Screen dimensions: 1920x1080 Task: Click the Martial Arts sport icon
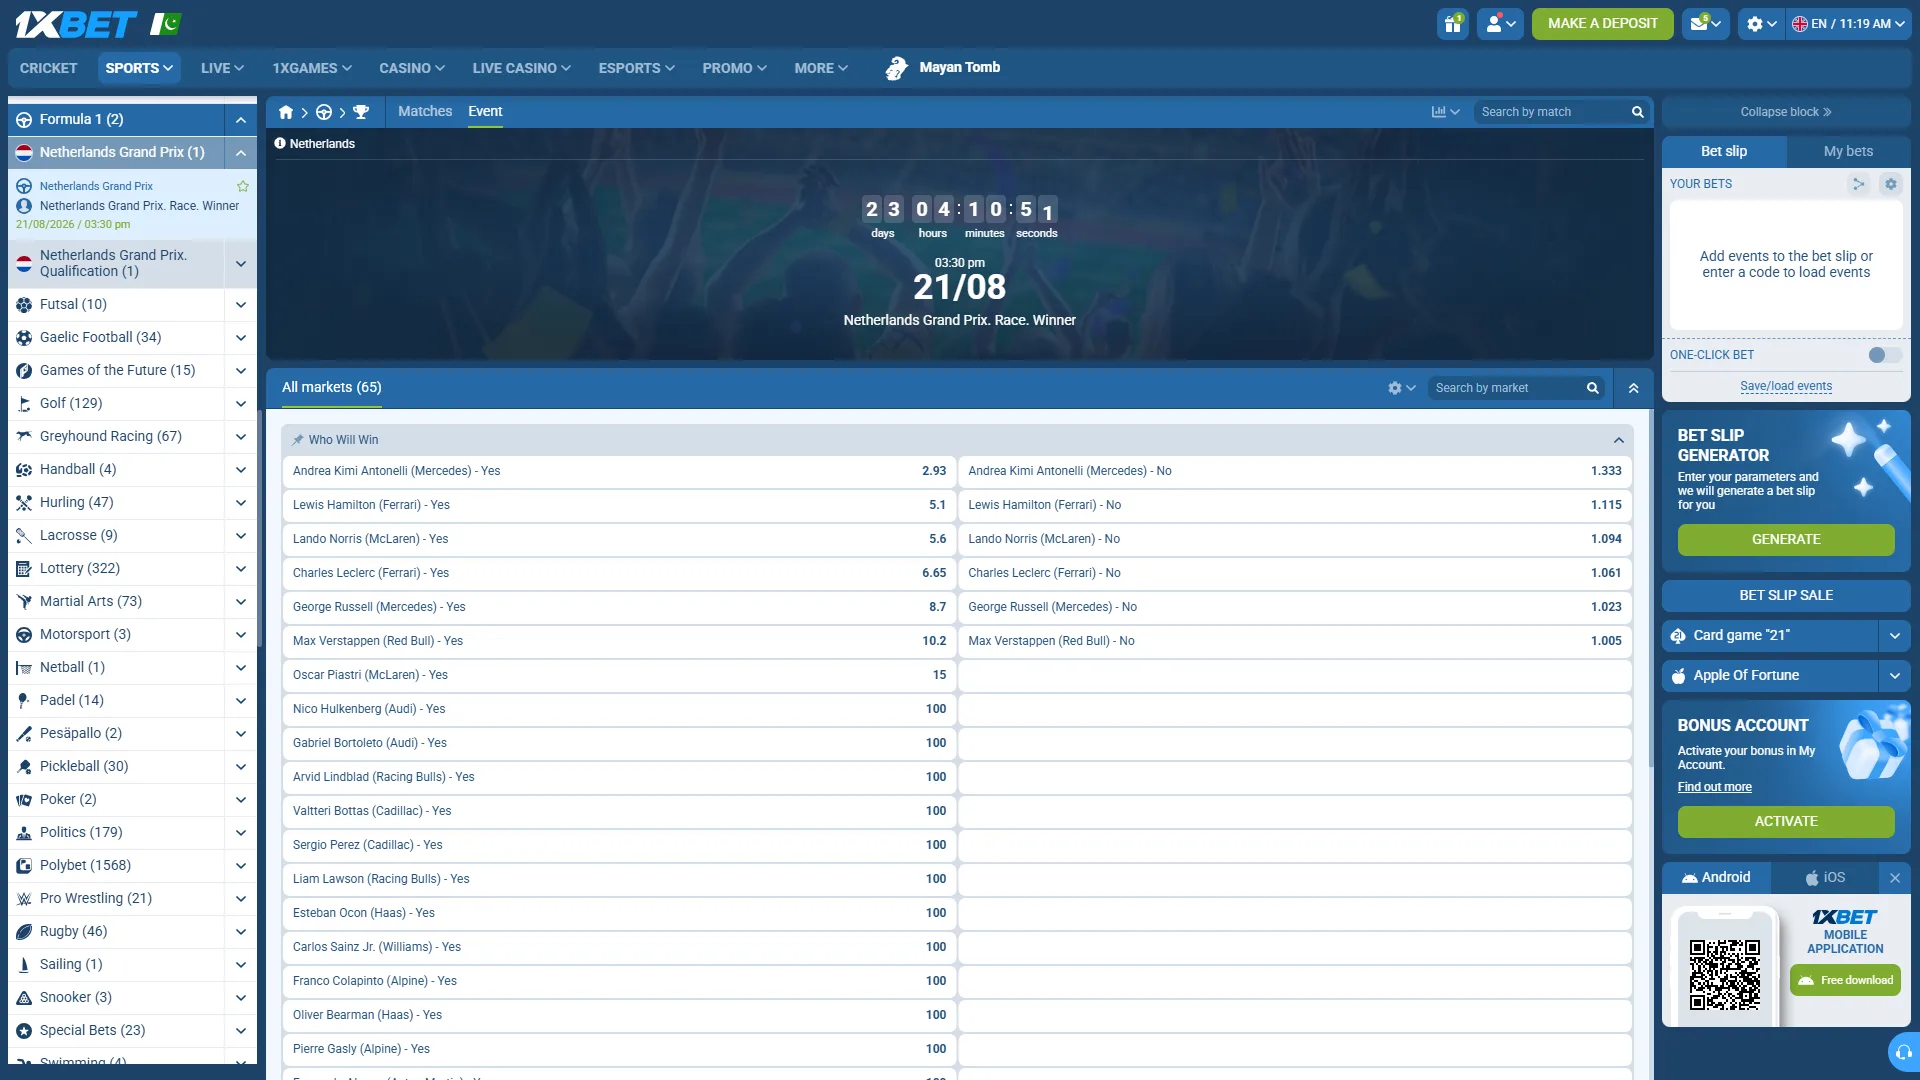point(24,602)
